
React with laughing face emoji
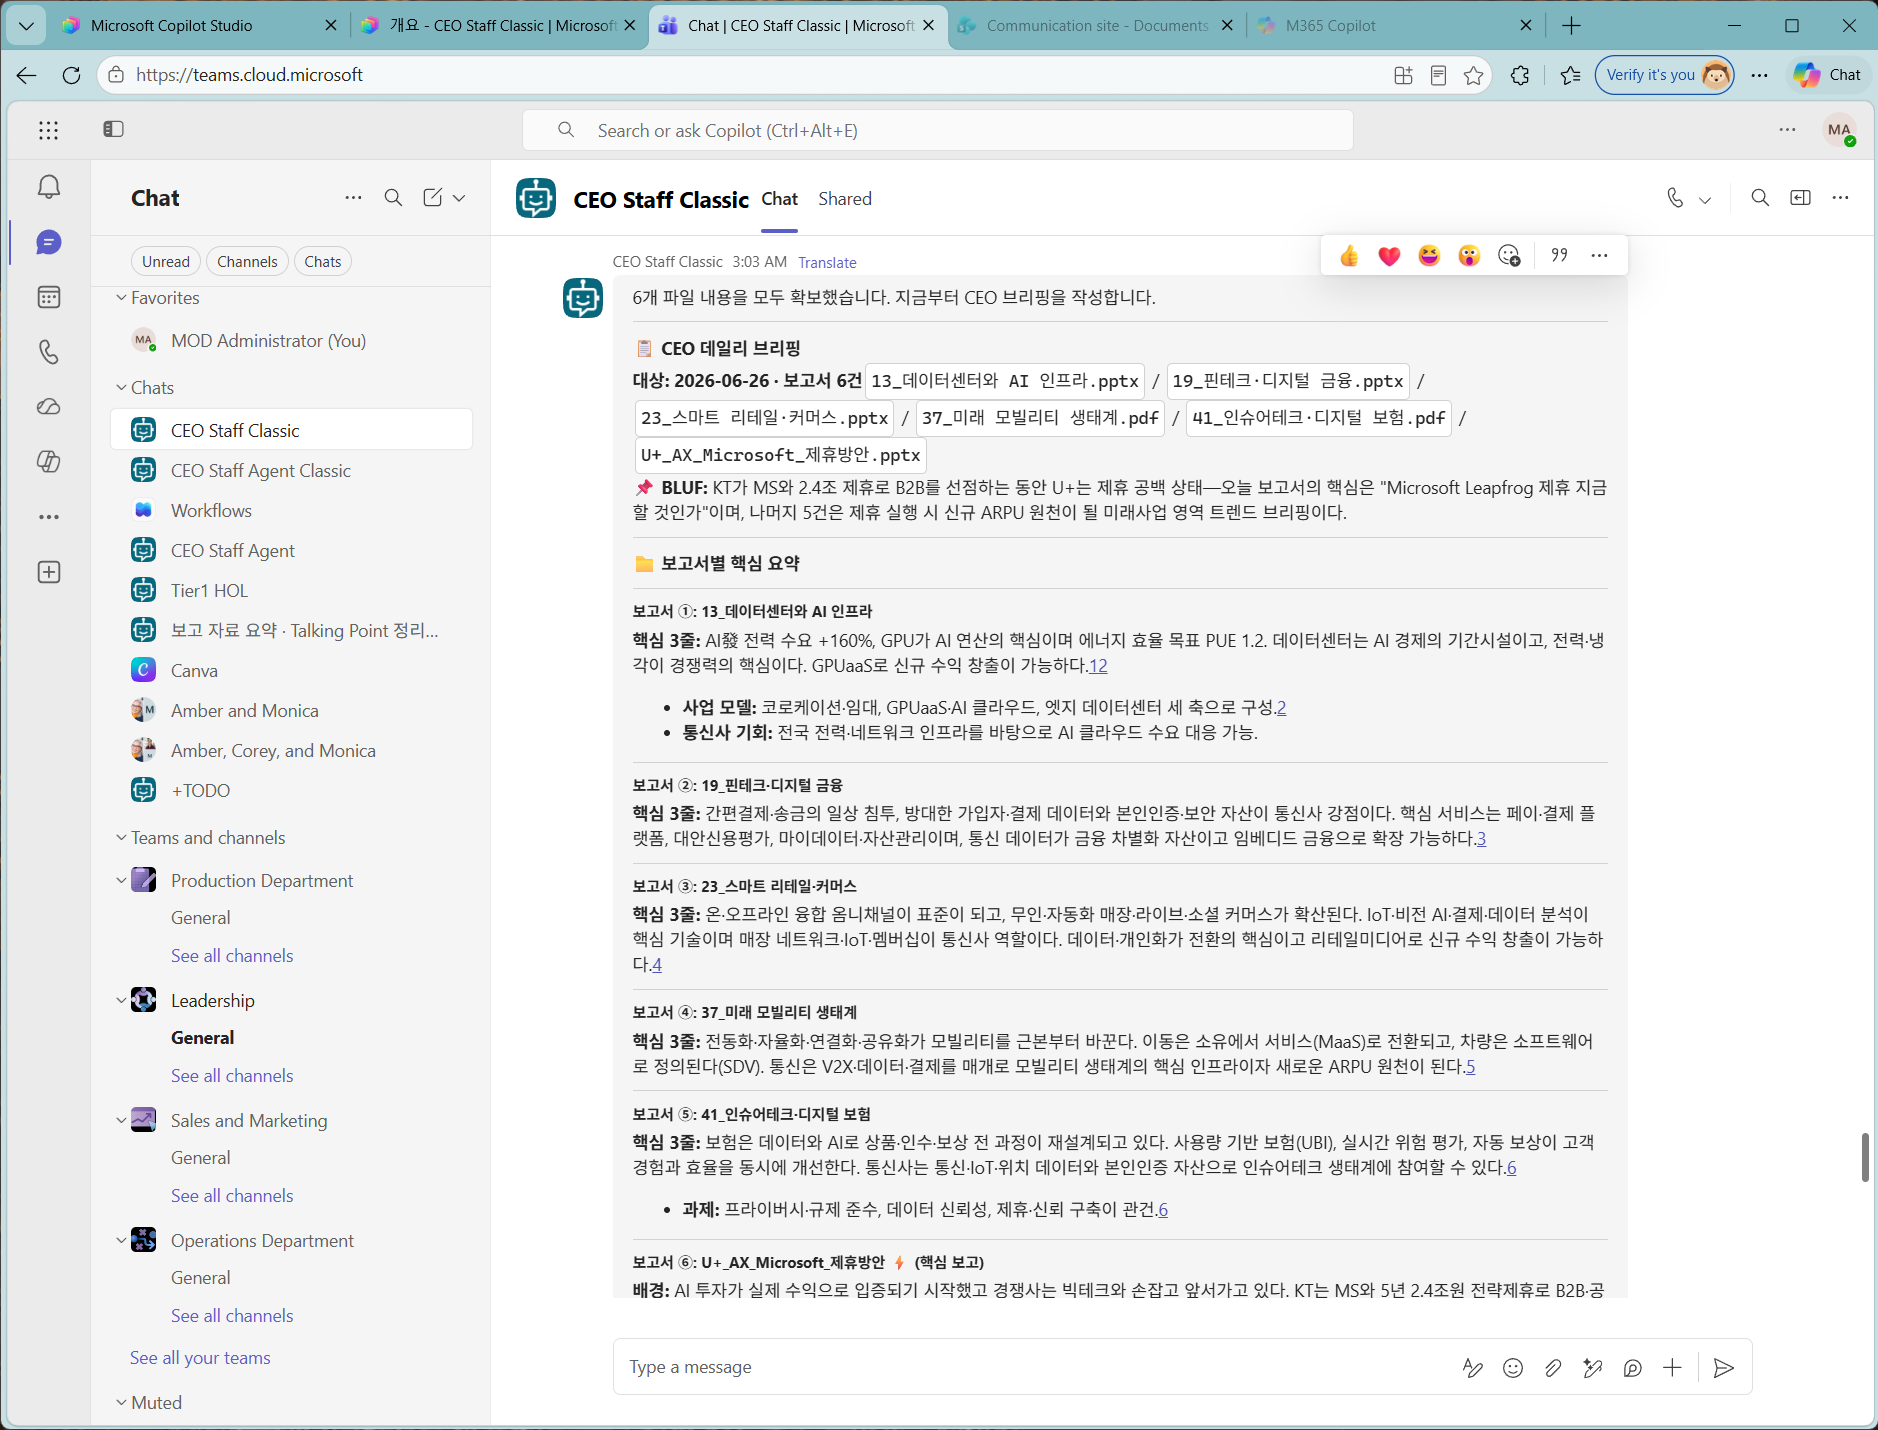coord(1429,256)
